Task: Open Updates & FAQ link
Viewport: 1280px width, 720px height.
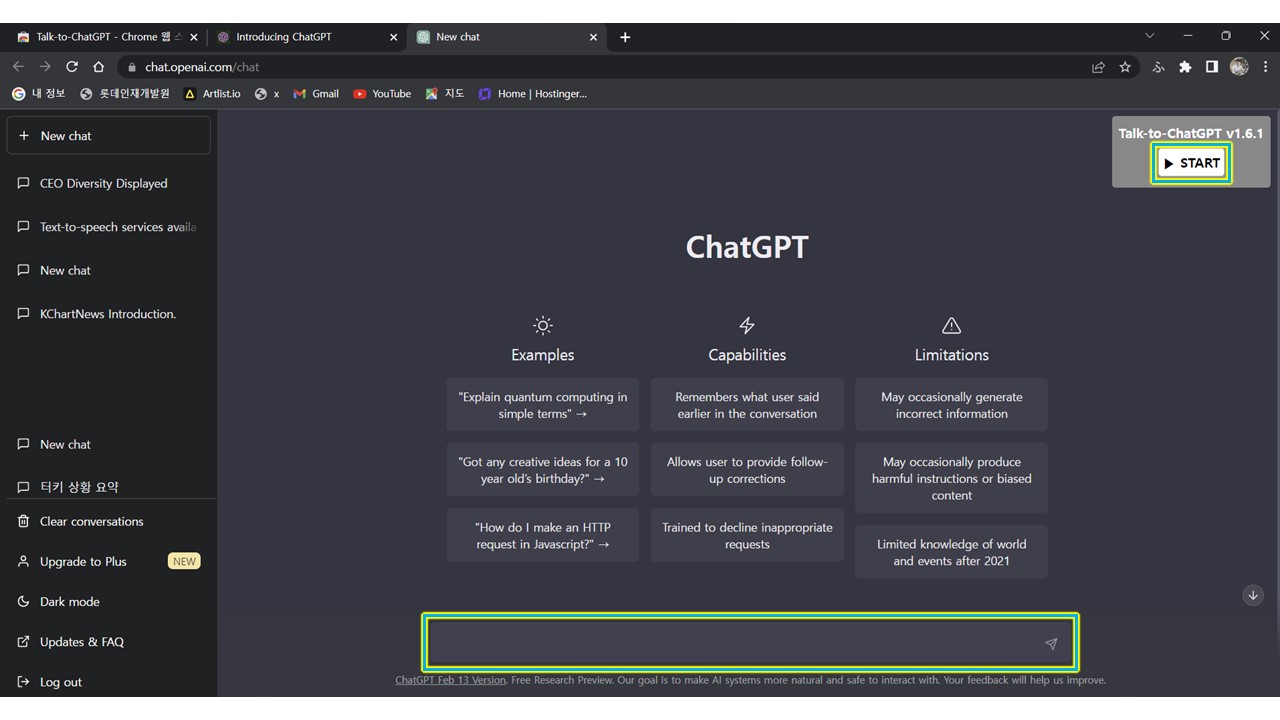Action: tap(109, 642)
